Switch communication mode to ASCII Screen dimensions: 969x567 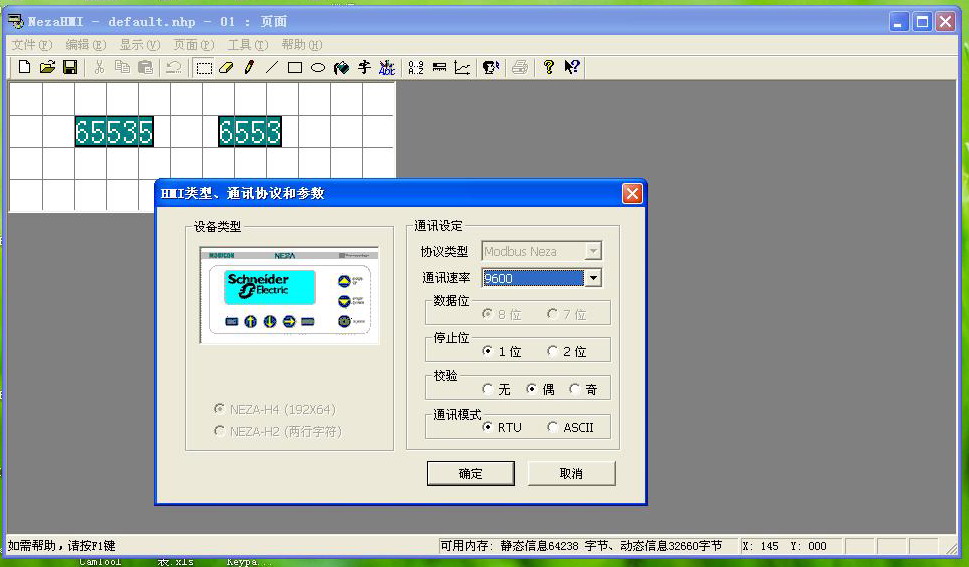click(554, 427)
